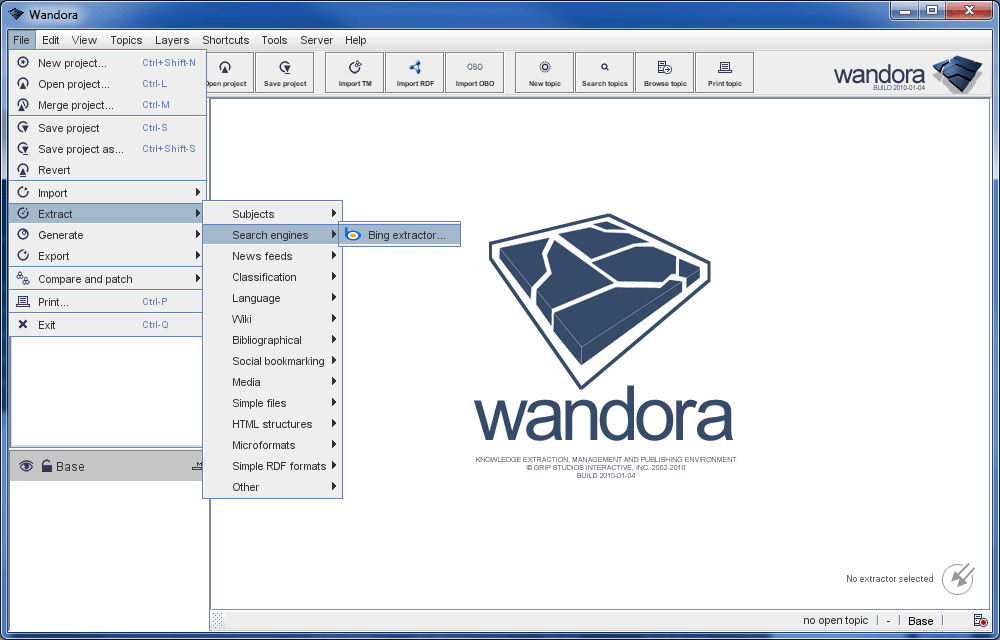Click the Import OBO toolbar icon
The height and width of the screenshot is (640, 1000).
point(474,73)
